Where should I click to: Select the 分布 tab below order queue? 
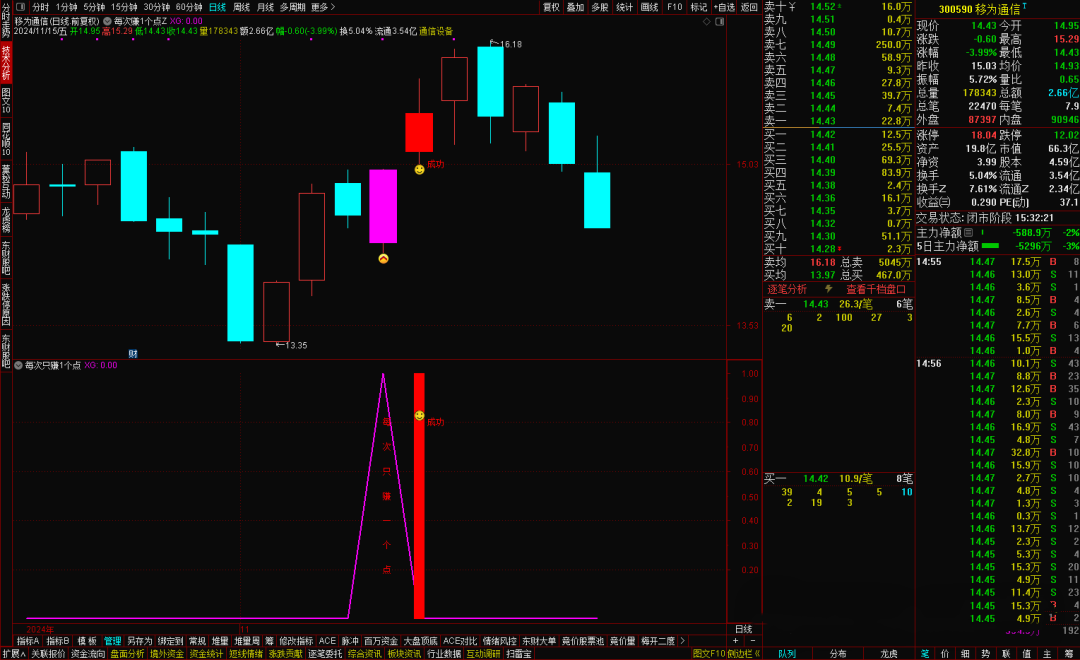pos(838,653)
